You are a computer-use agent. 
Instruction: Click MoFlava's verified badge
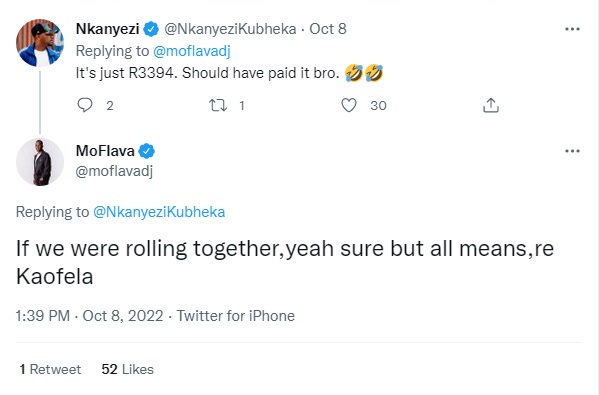pyautogui.click(x=147, y=151)
